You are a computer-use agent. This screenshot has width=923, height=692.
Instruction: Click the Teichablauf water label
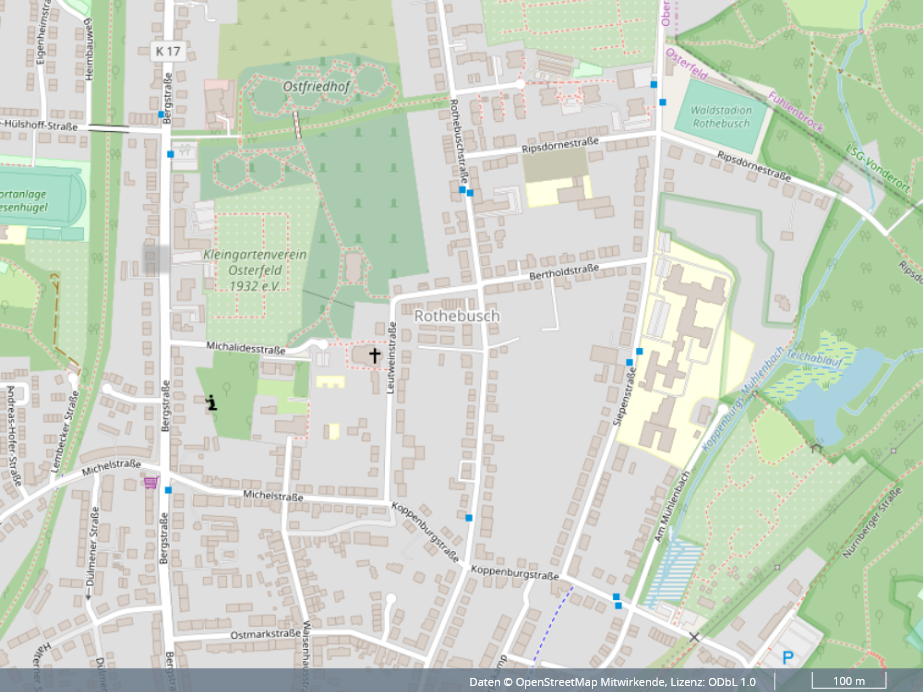[815, 359]
